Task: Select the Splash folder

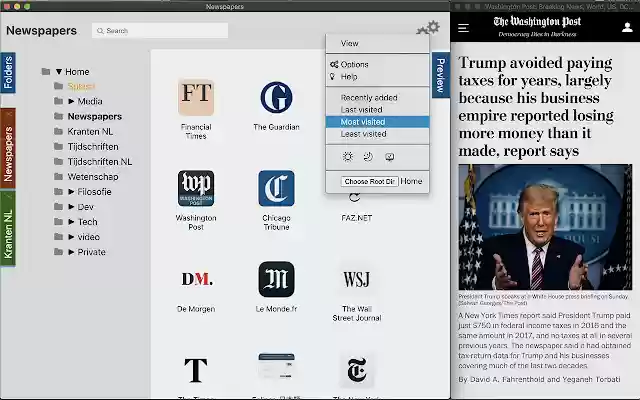Action: tap(81, 86)
